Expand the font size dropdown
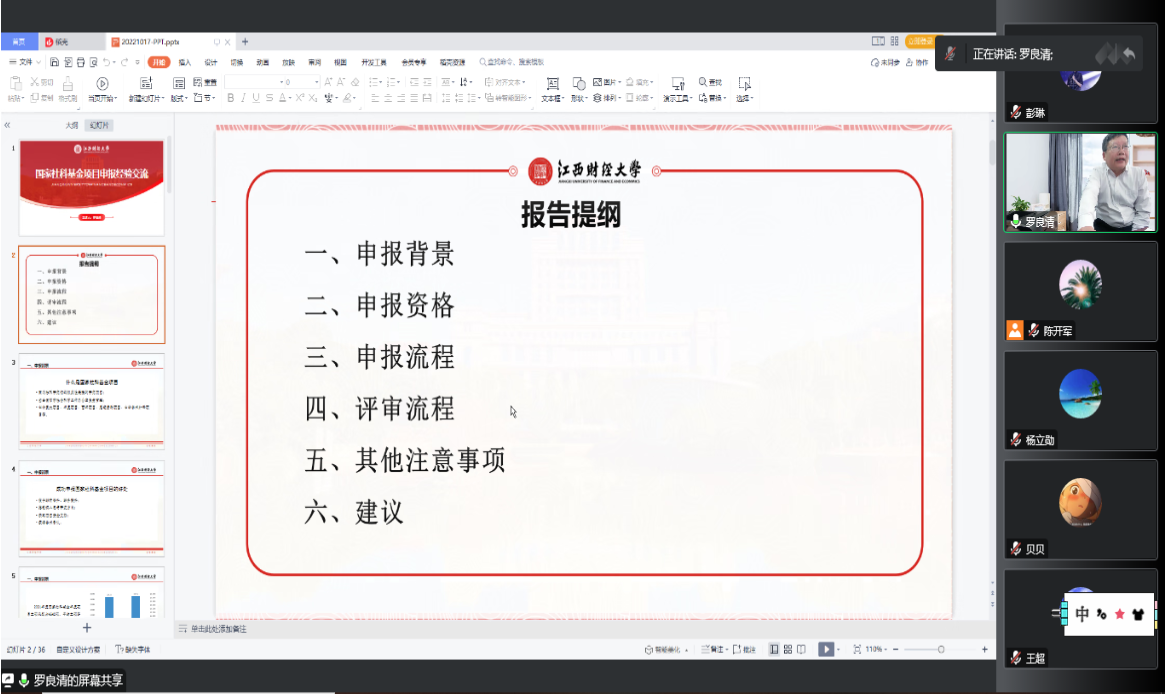 click(317, 82)
